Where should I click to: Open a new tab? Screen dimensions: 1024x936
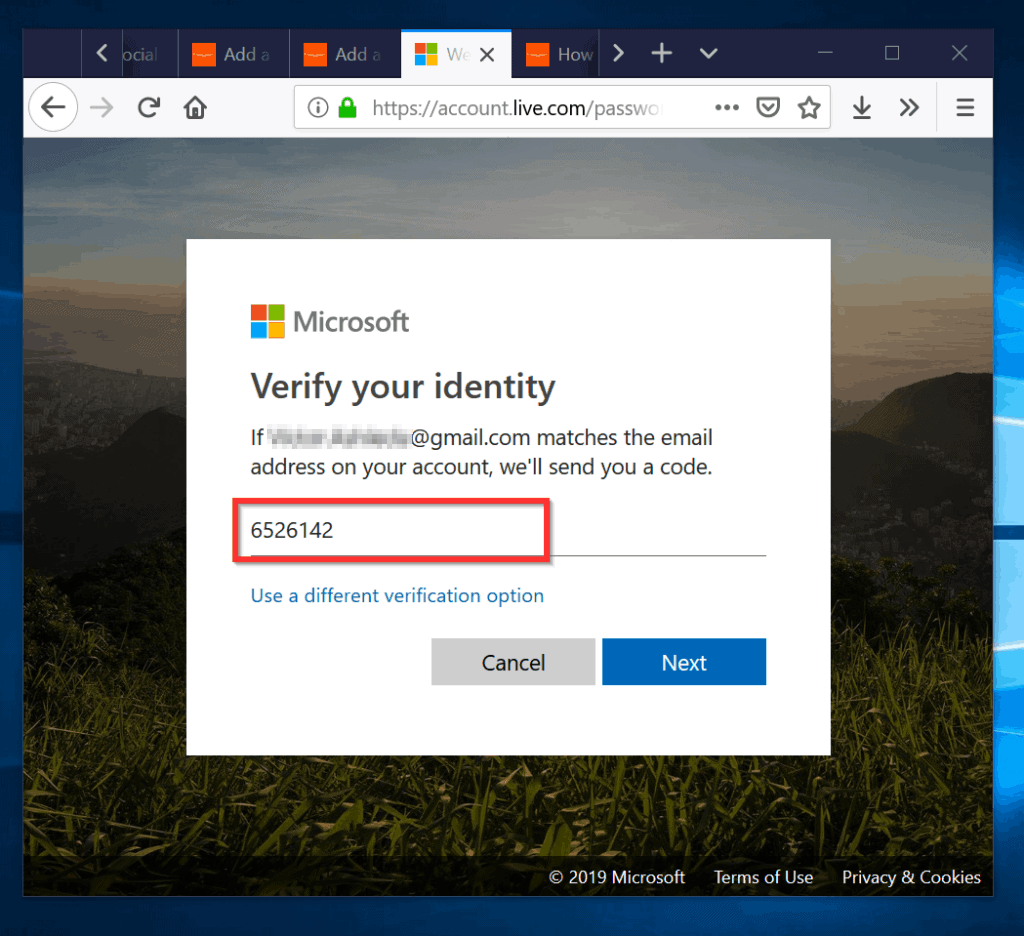[662, 53]
